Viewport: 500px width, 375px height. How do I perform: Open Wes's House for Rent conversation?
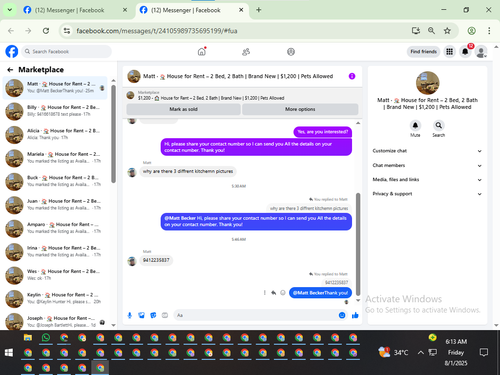[55, 275]
